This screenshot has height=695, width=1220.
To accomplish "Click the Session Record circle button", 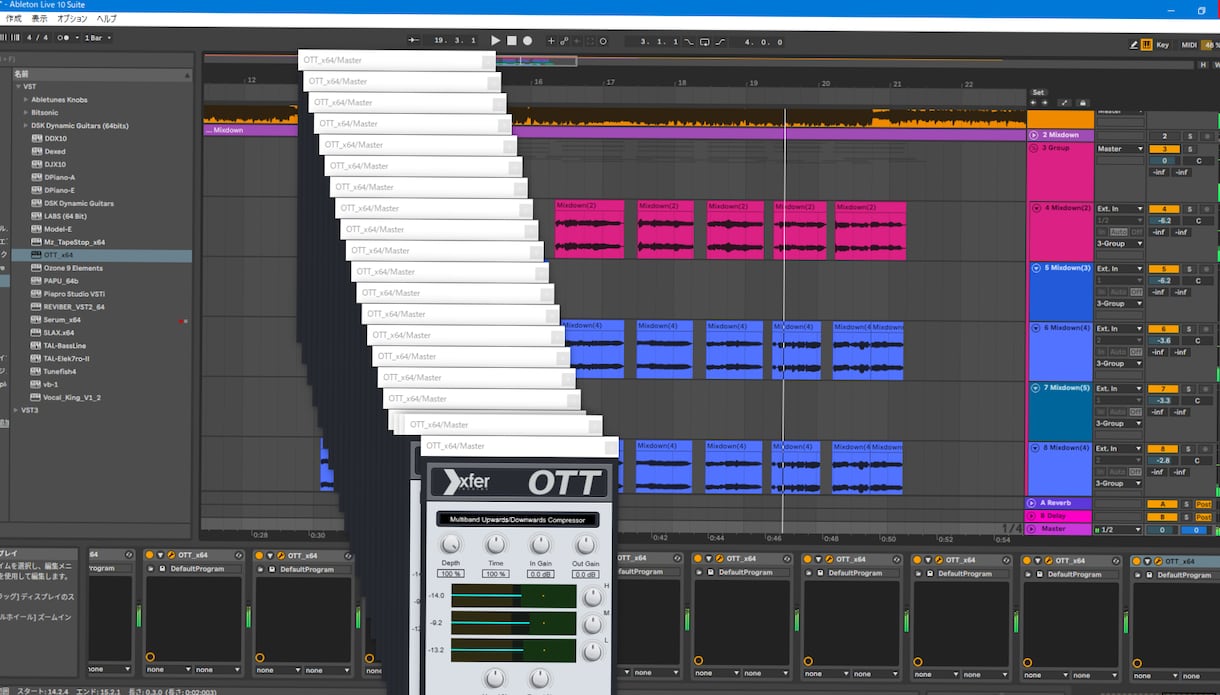I will [603, 41].
